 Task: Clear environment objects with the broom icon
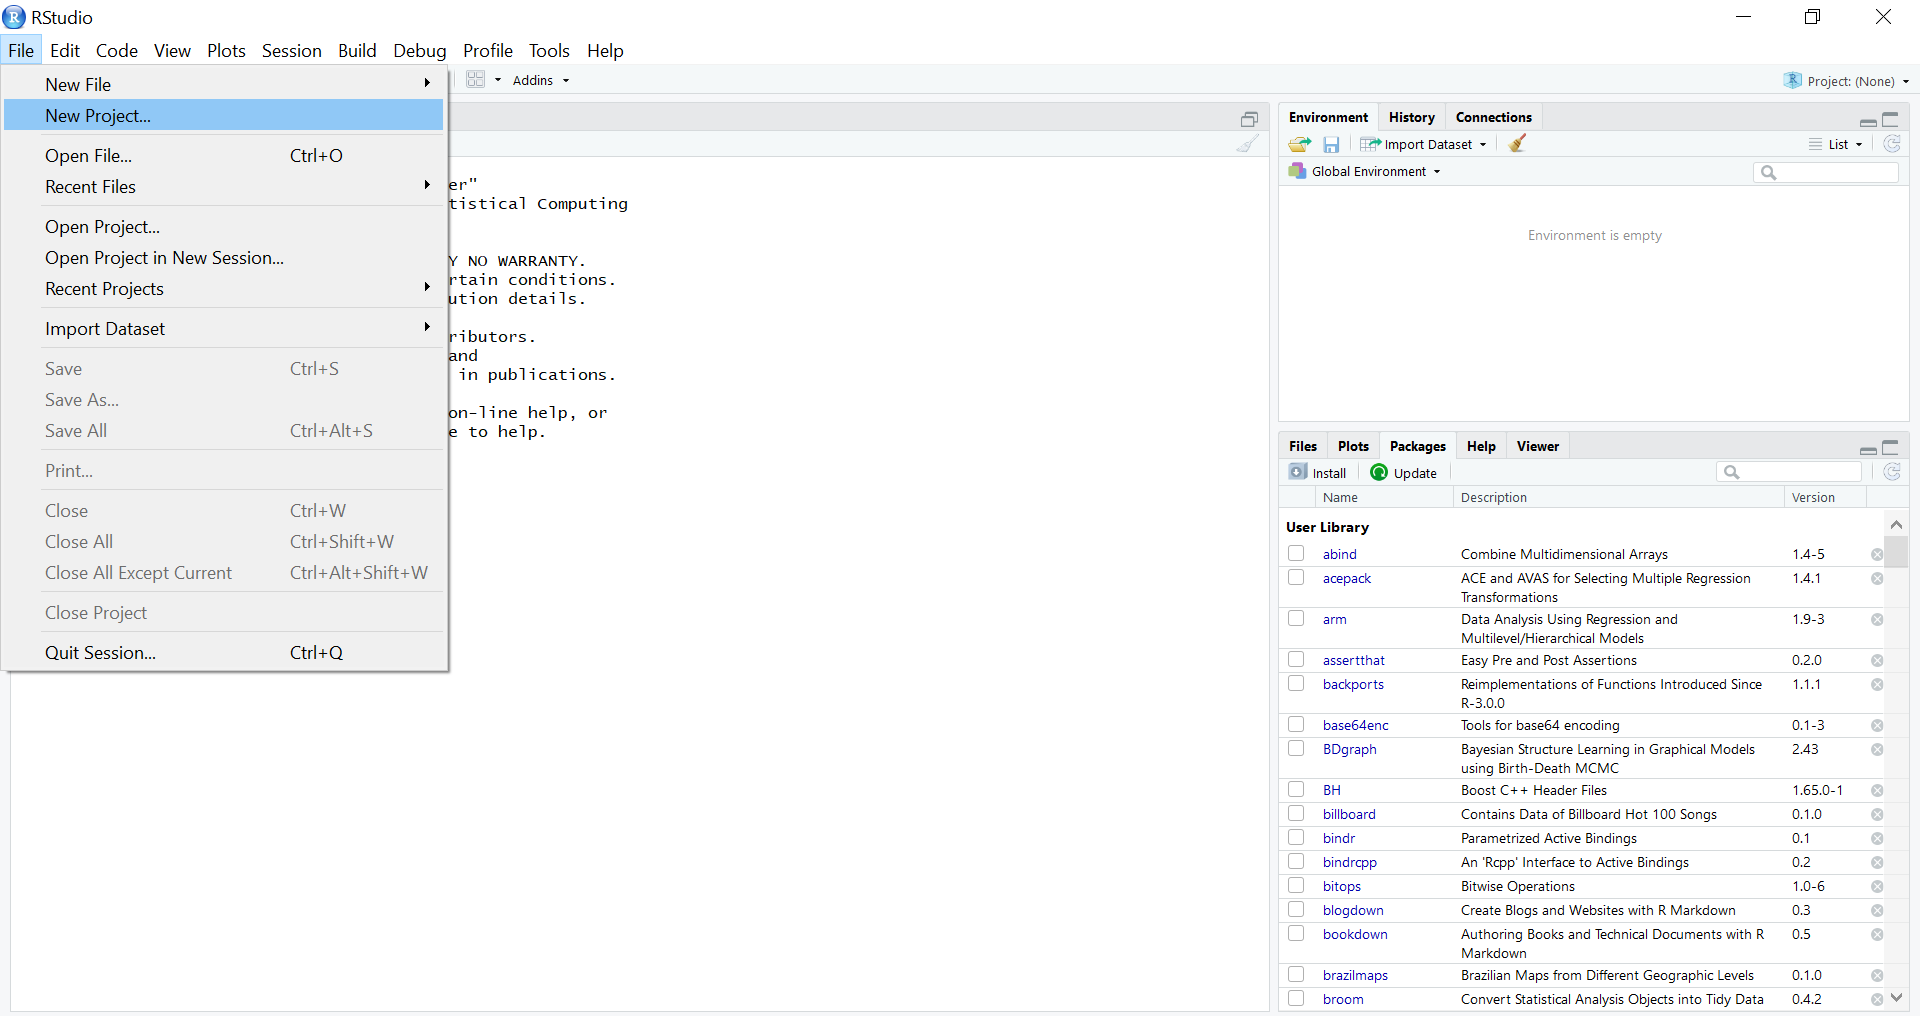(1517, 144)
